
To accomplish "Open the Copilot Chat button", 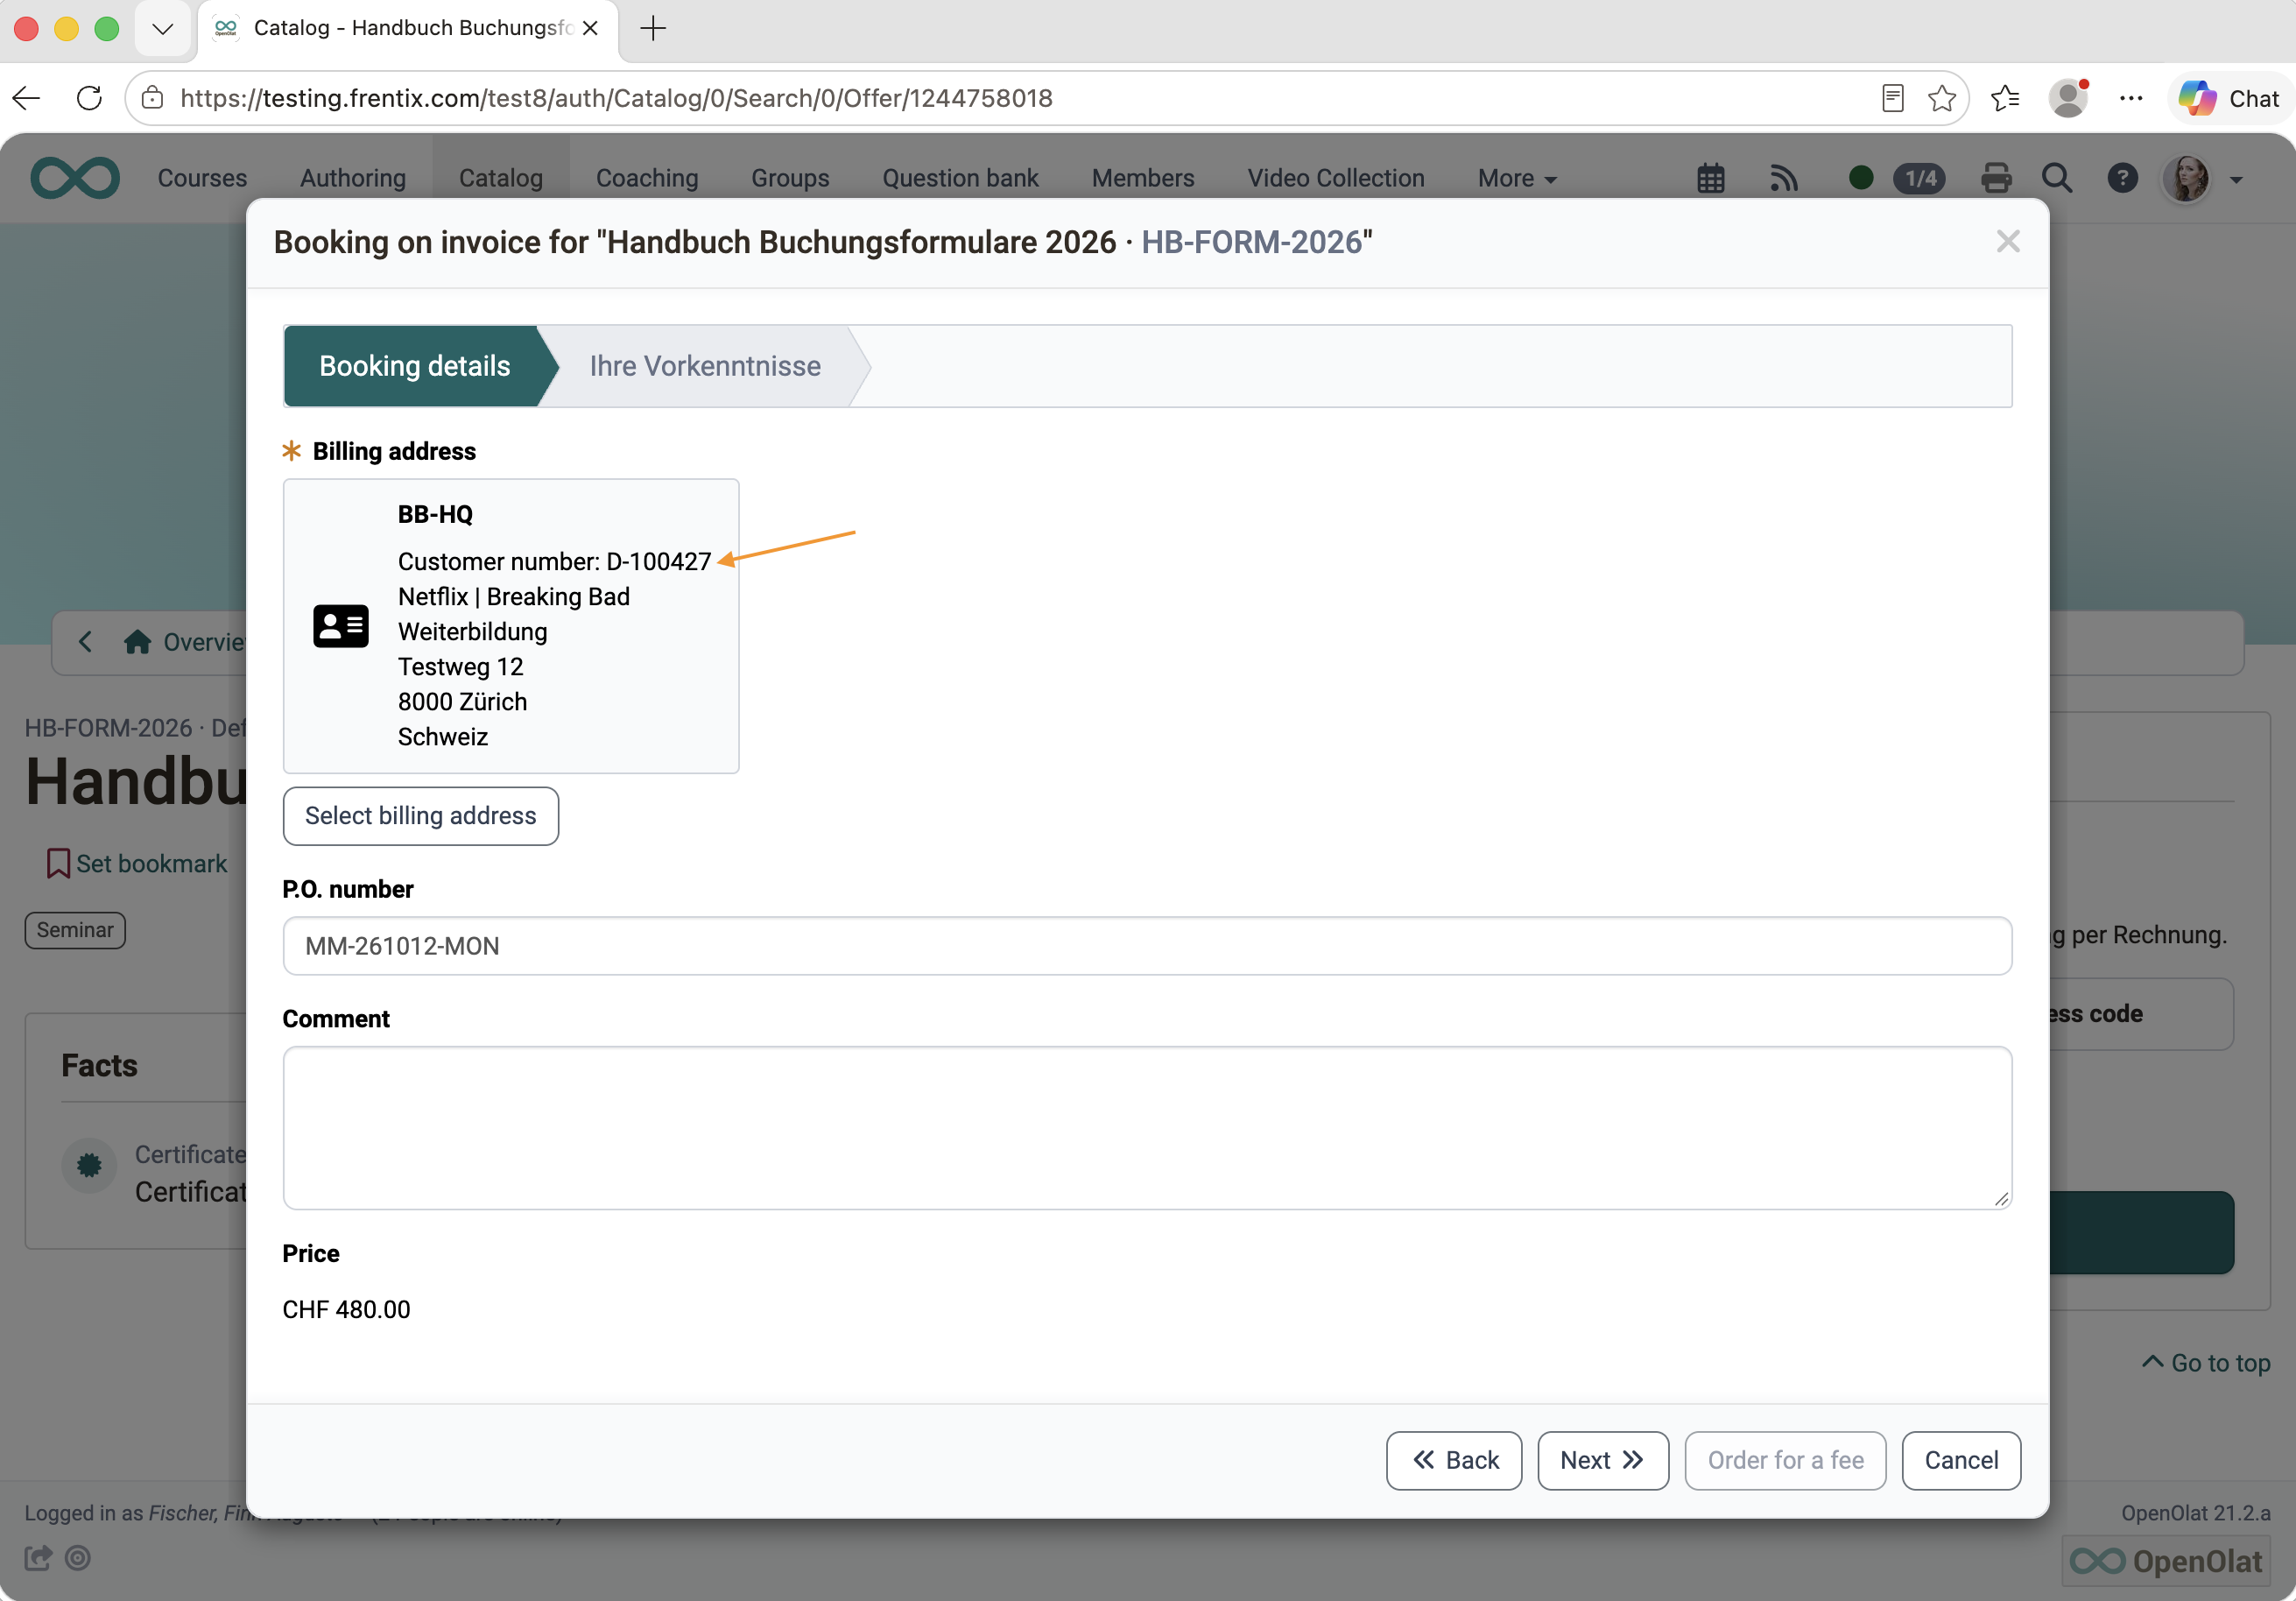I will pyautogui.click(x=2229, y=98).
